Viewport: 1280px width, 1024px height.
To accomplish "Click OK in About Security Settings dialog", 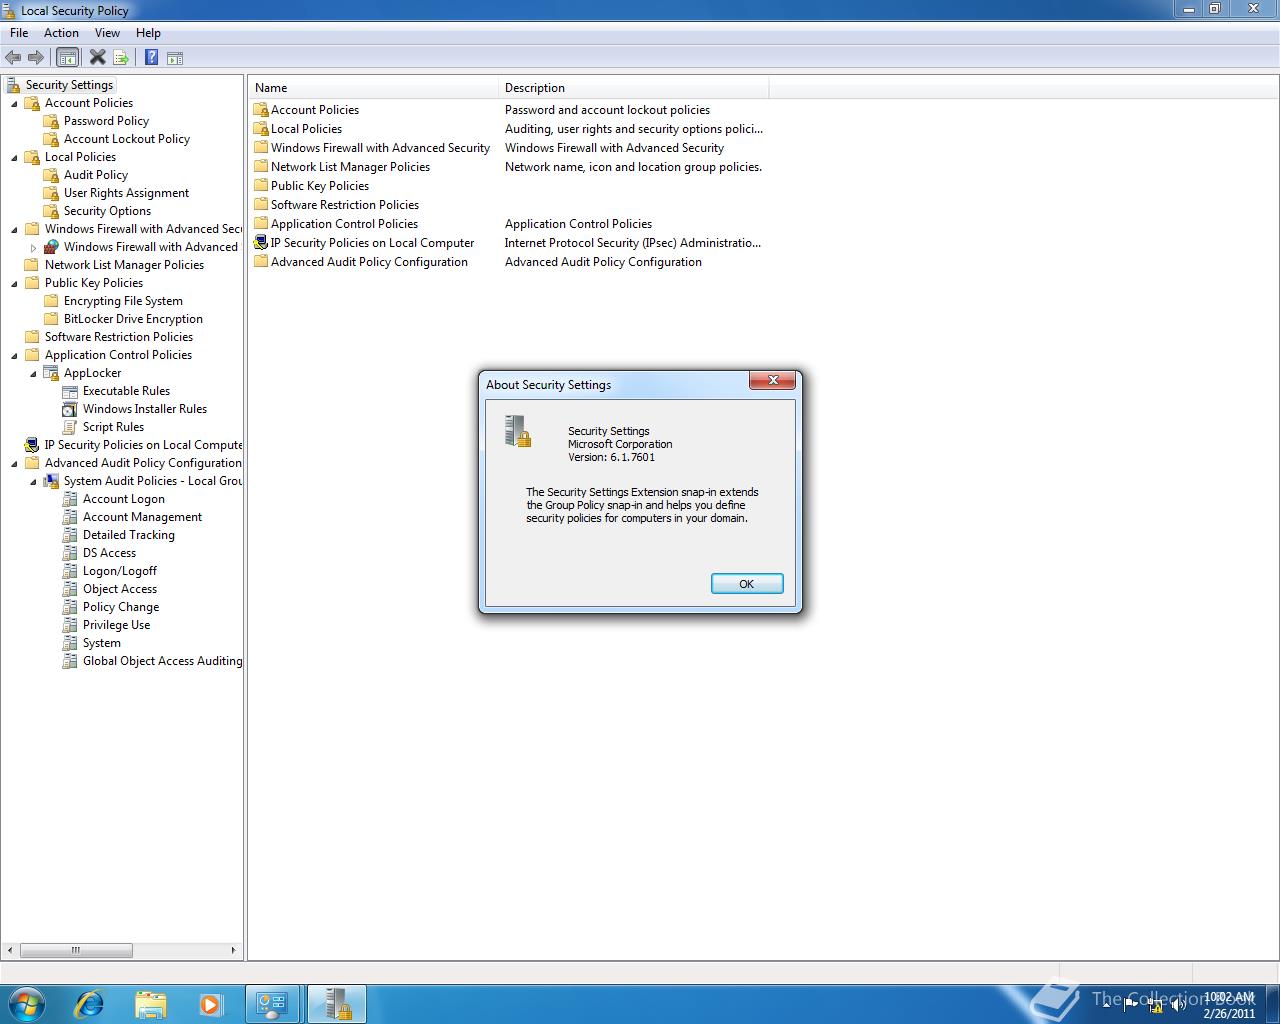I will [746, 584].
